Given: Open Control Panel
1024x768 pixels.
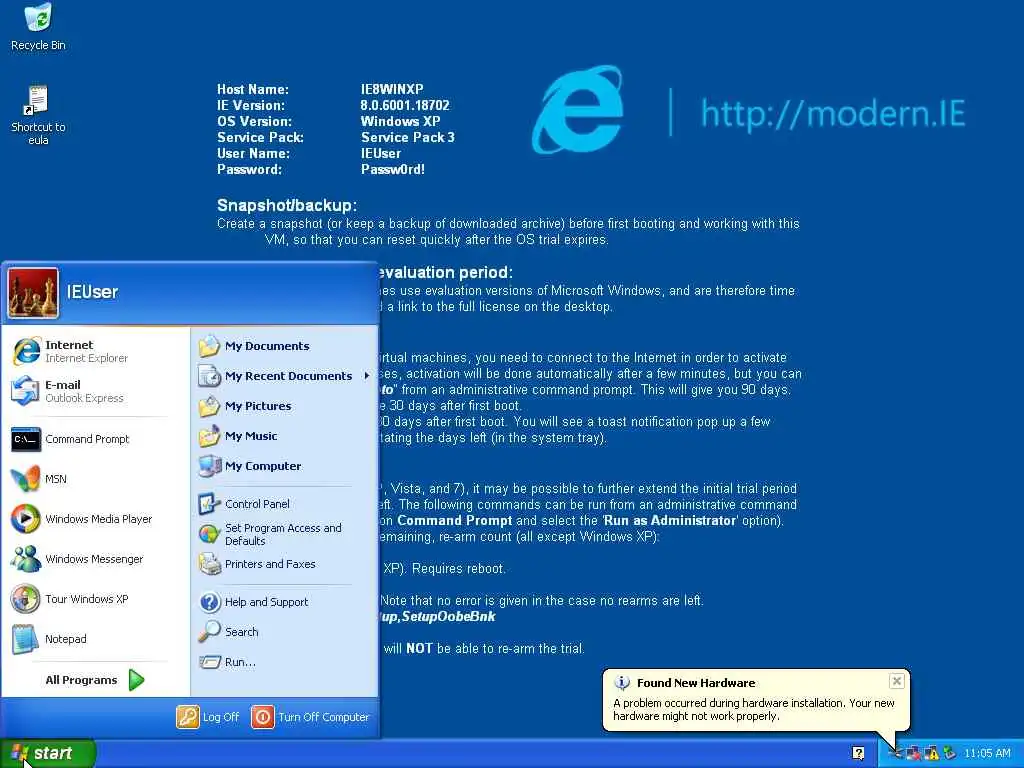Looking at the screenshot, I should tap(285, 504).
